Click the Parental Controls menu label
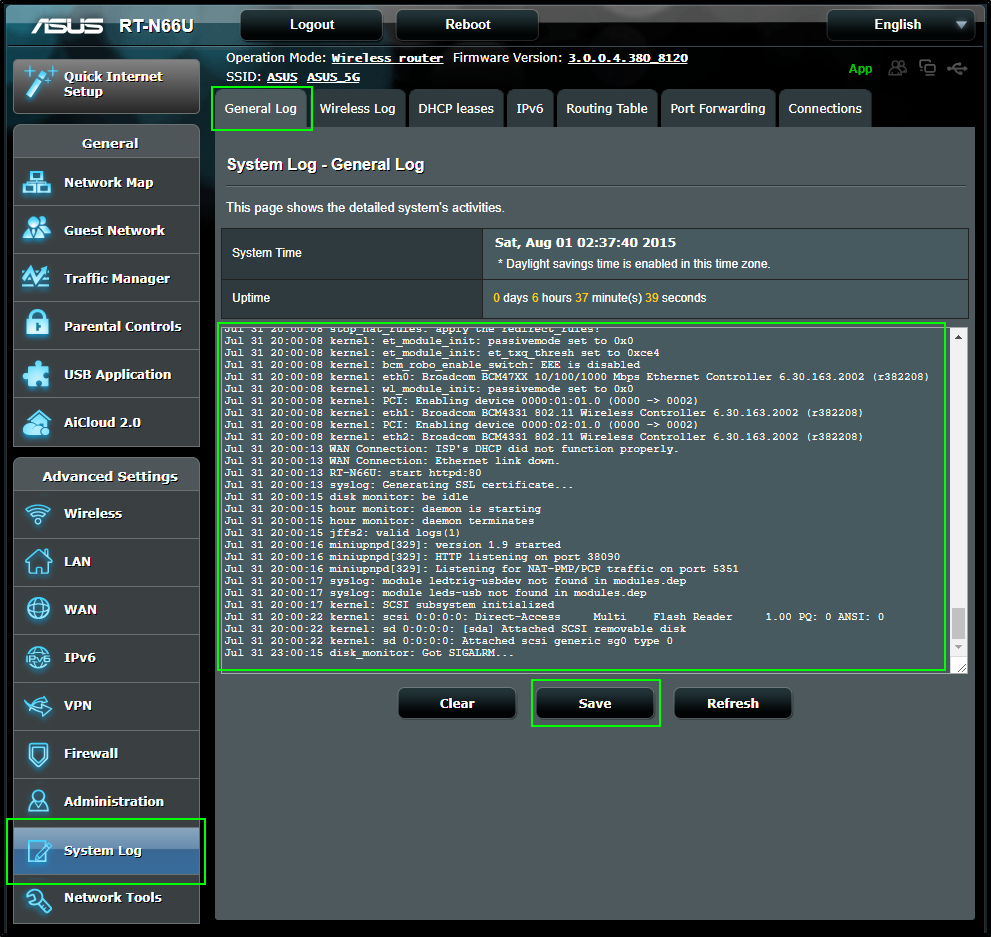 point(123,327)
